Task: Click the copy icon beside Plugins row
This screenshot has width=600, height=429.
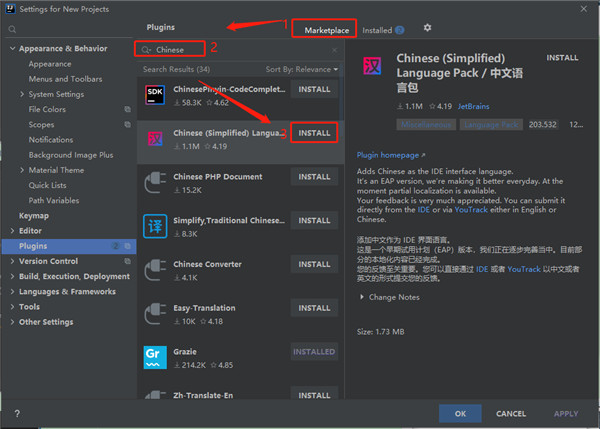Action: (127, 246)
